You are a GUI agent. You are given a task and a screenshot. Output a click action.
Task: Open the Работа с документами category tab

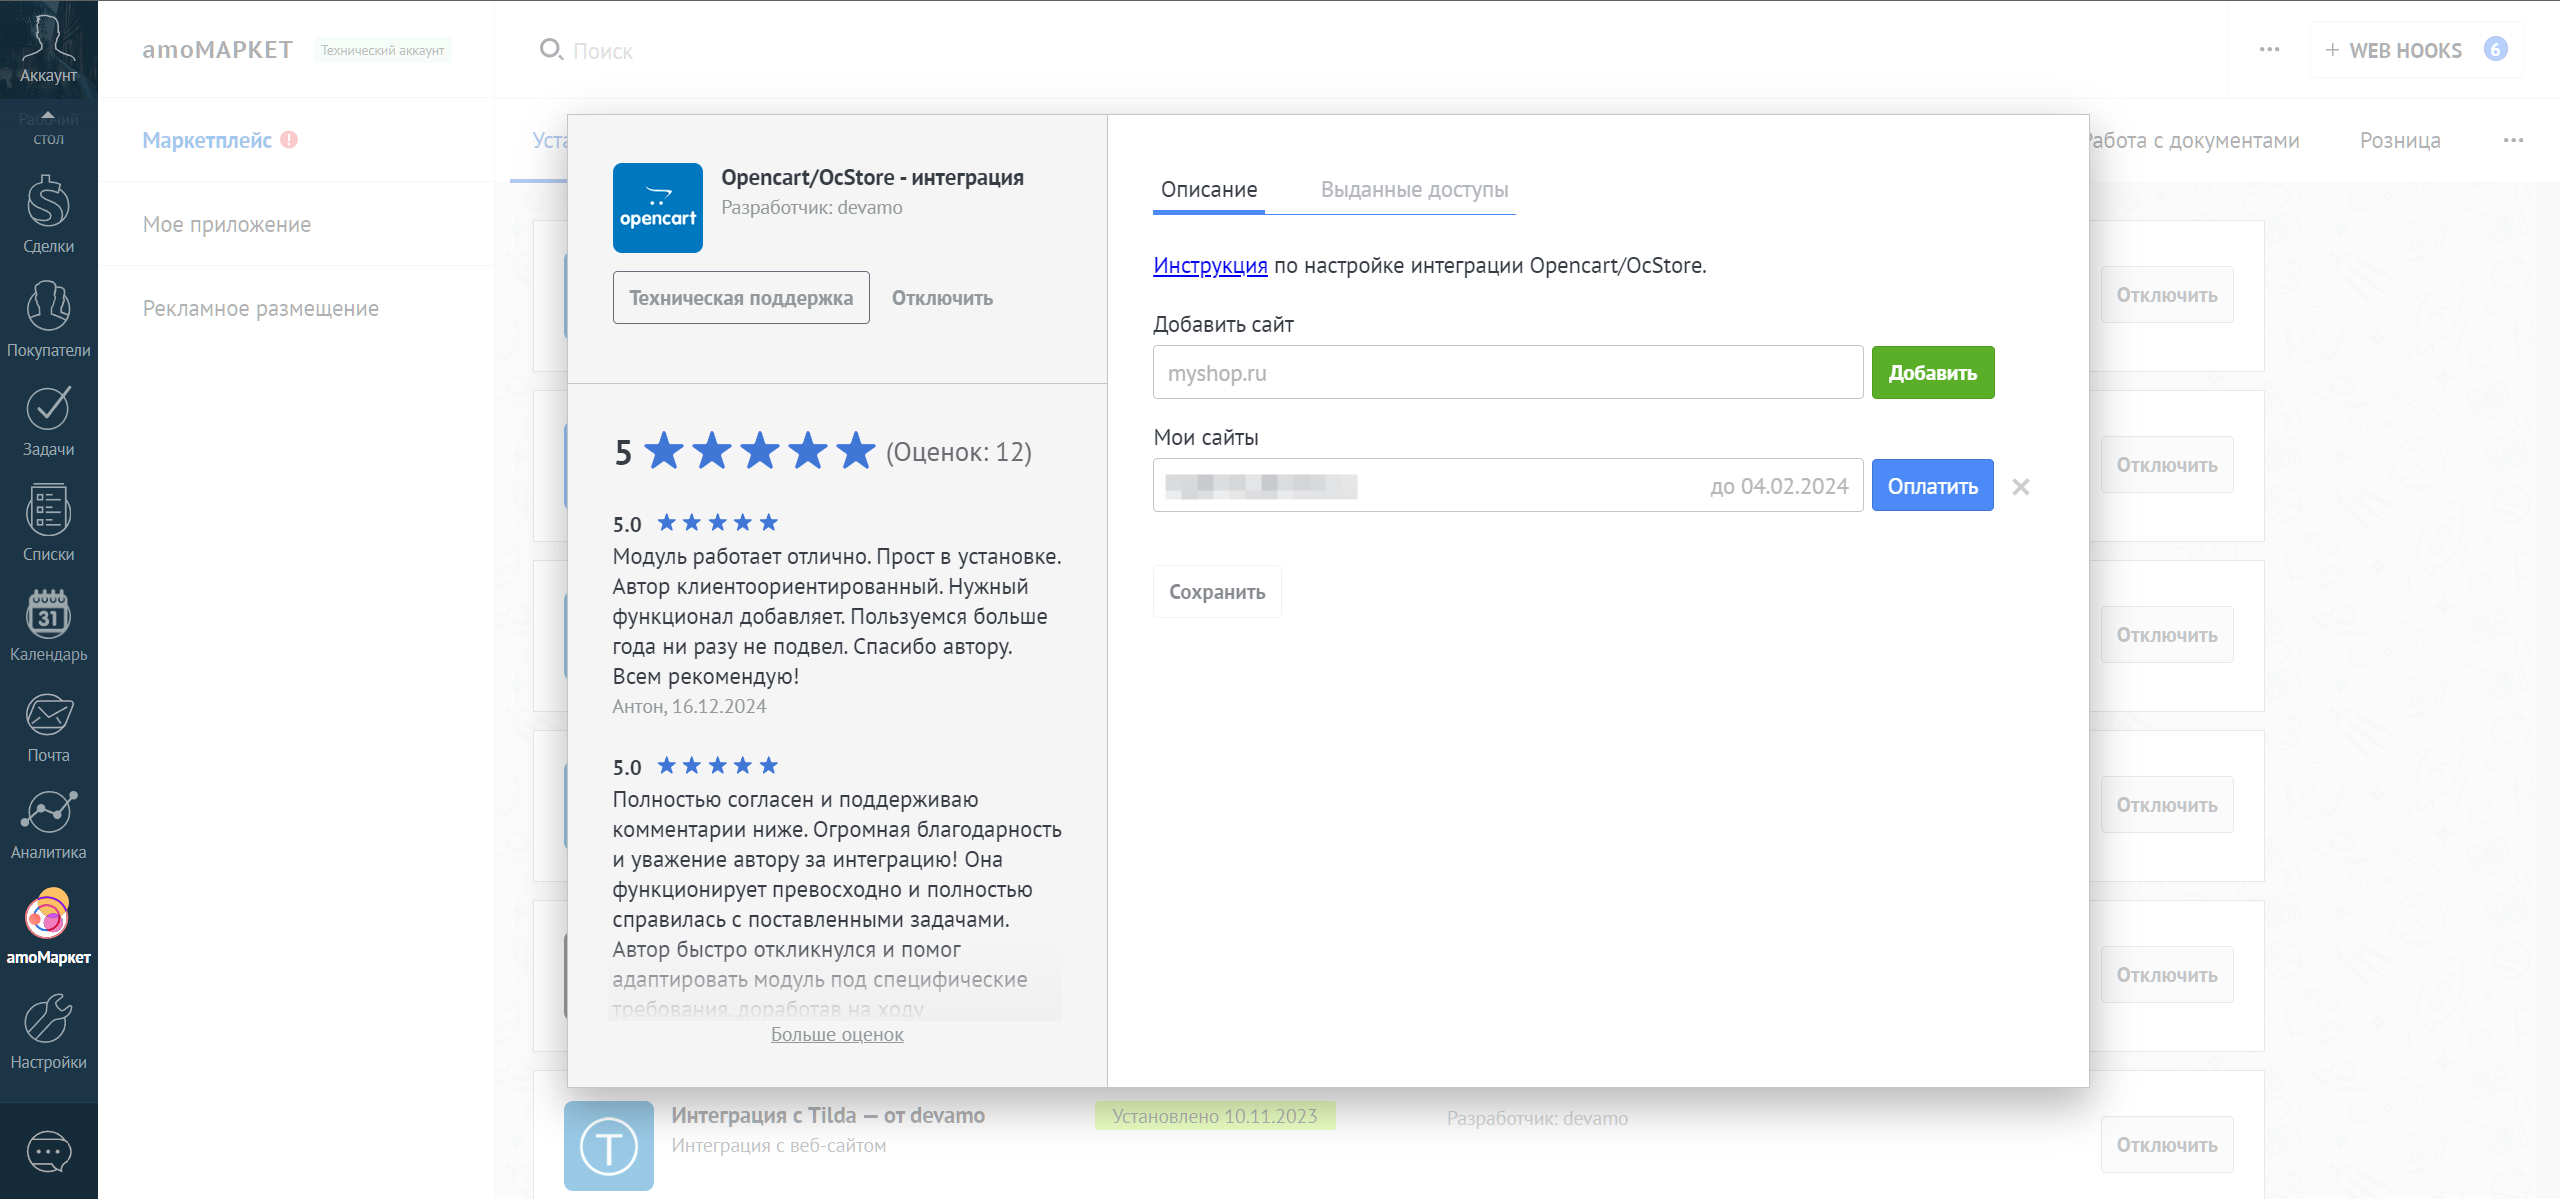2193,140
